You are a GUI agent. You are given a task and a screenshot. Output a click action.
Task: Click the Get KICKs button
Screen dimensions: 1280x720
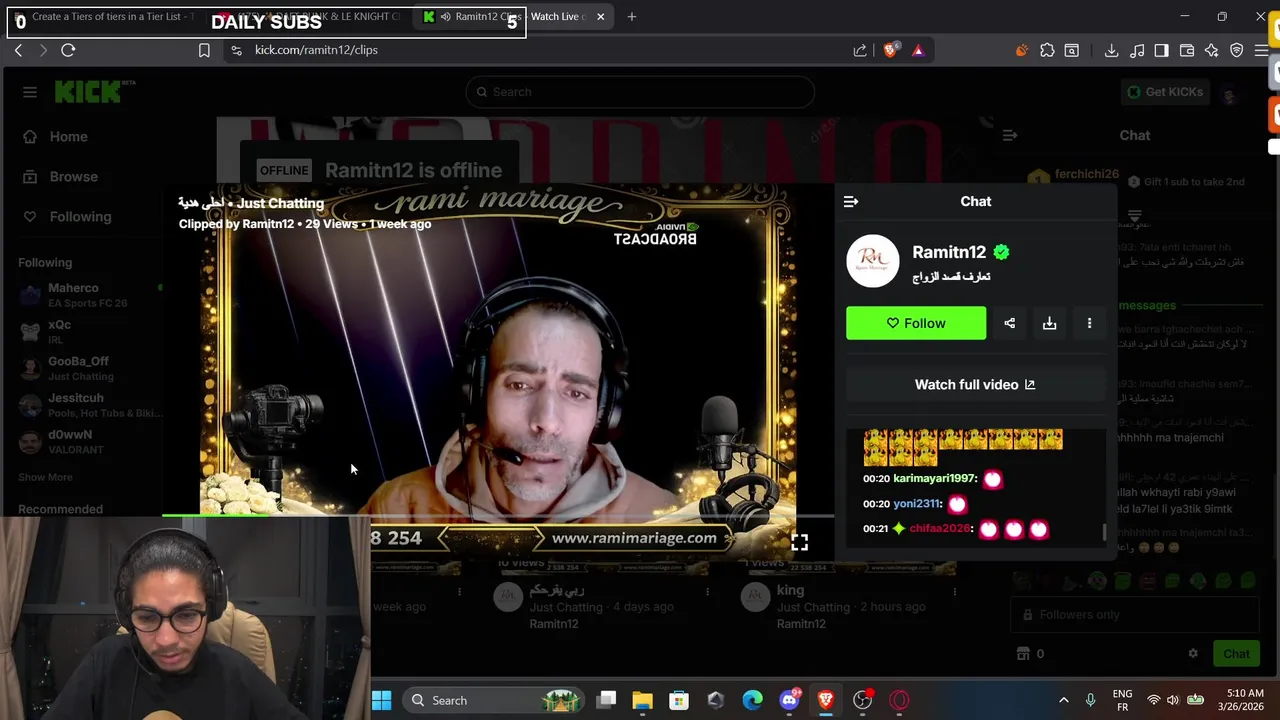[x=1165, y=92]
